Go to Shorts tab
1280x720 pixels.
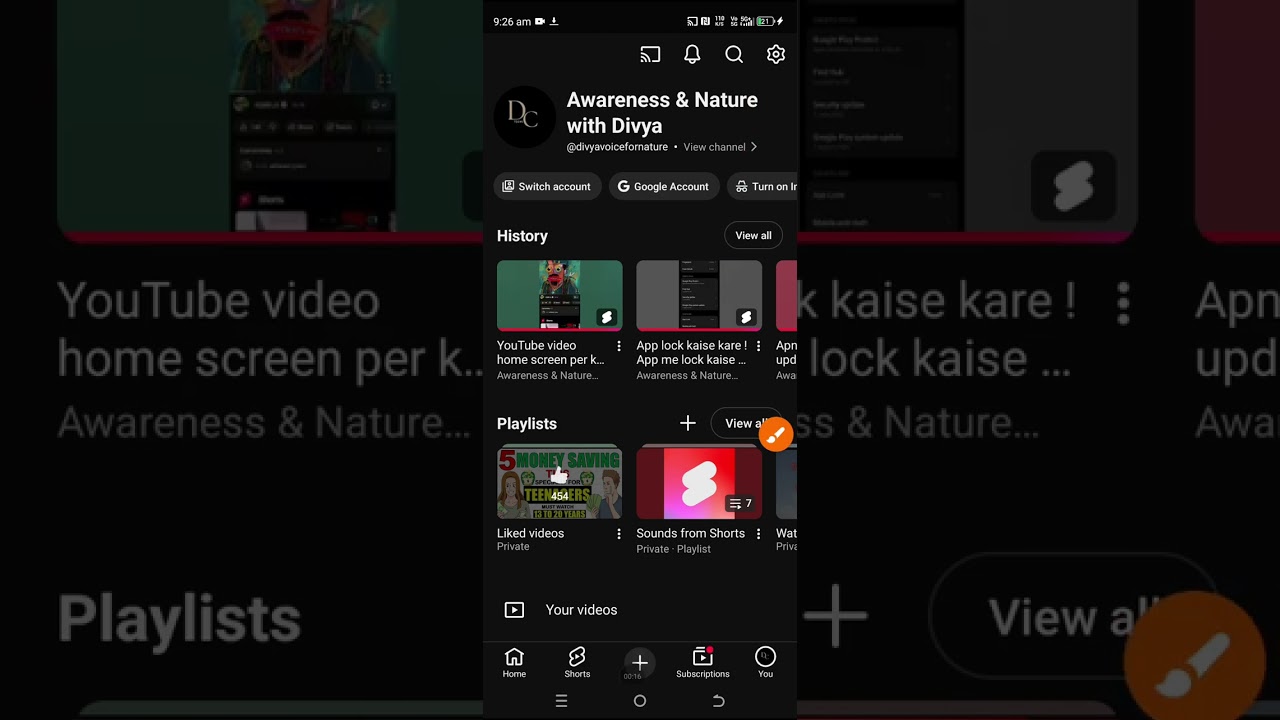[577, 663]
